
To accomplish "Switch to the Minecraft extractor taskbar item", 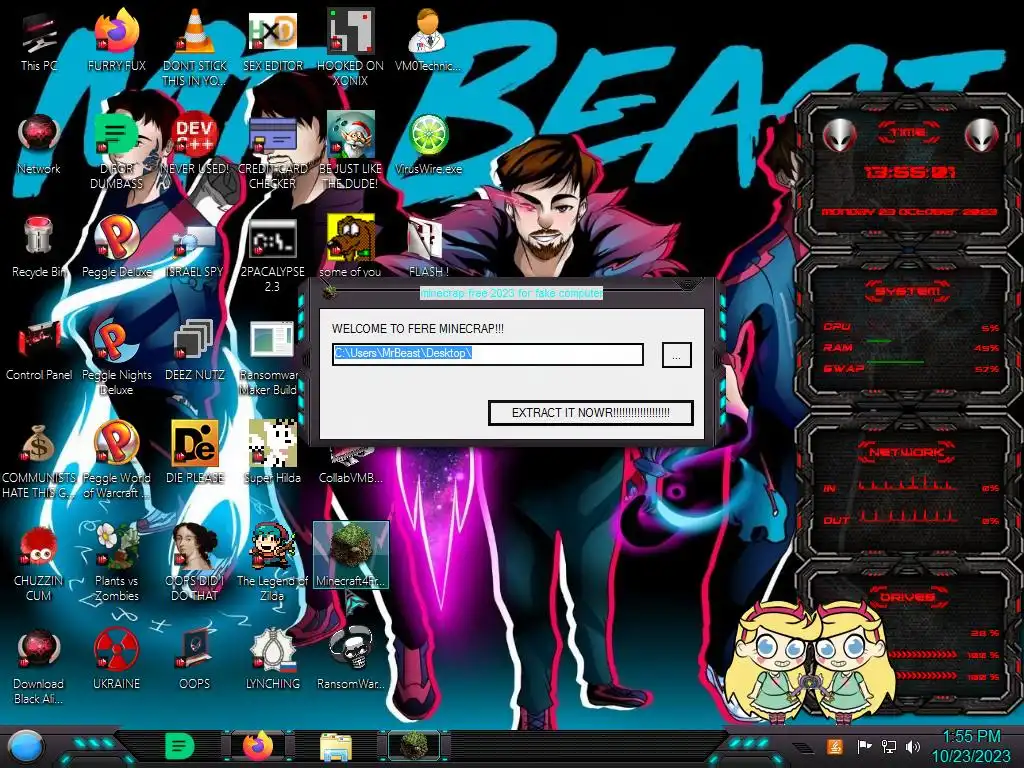I will pos(413,746).
